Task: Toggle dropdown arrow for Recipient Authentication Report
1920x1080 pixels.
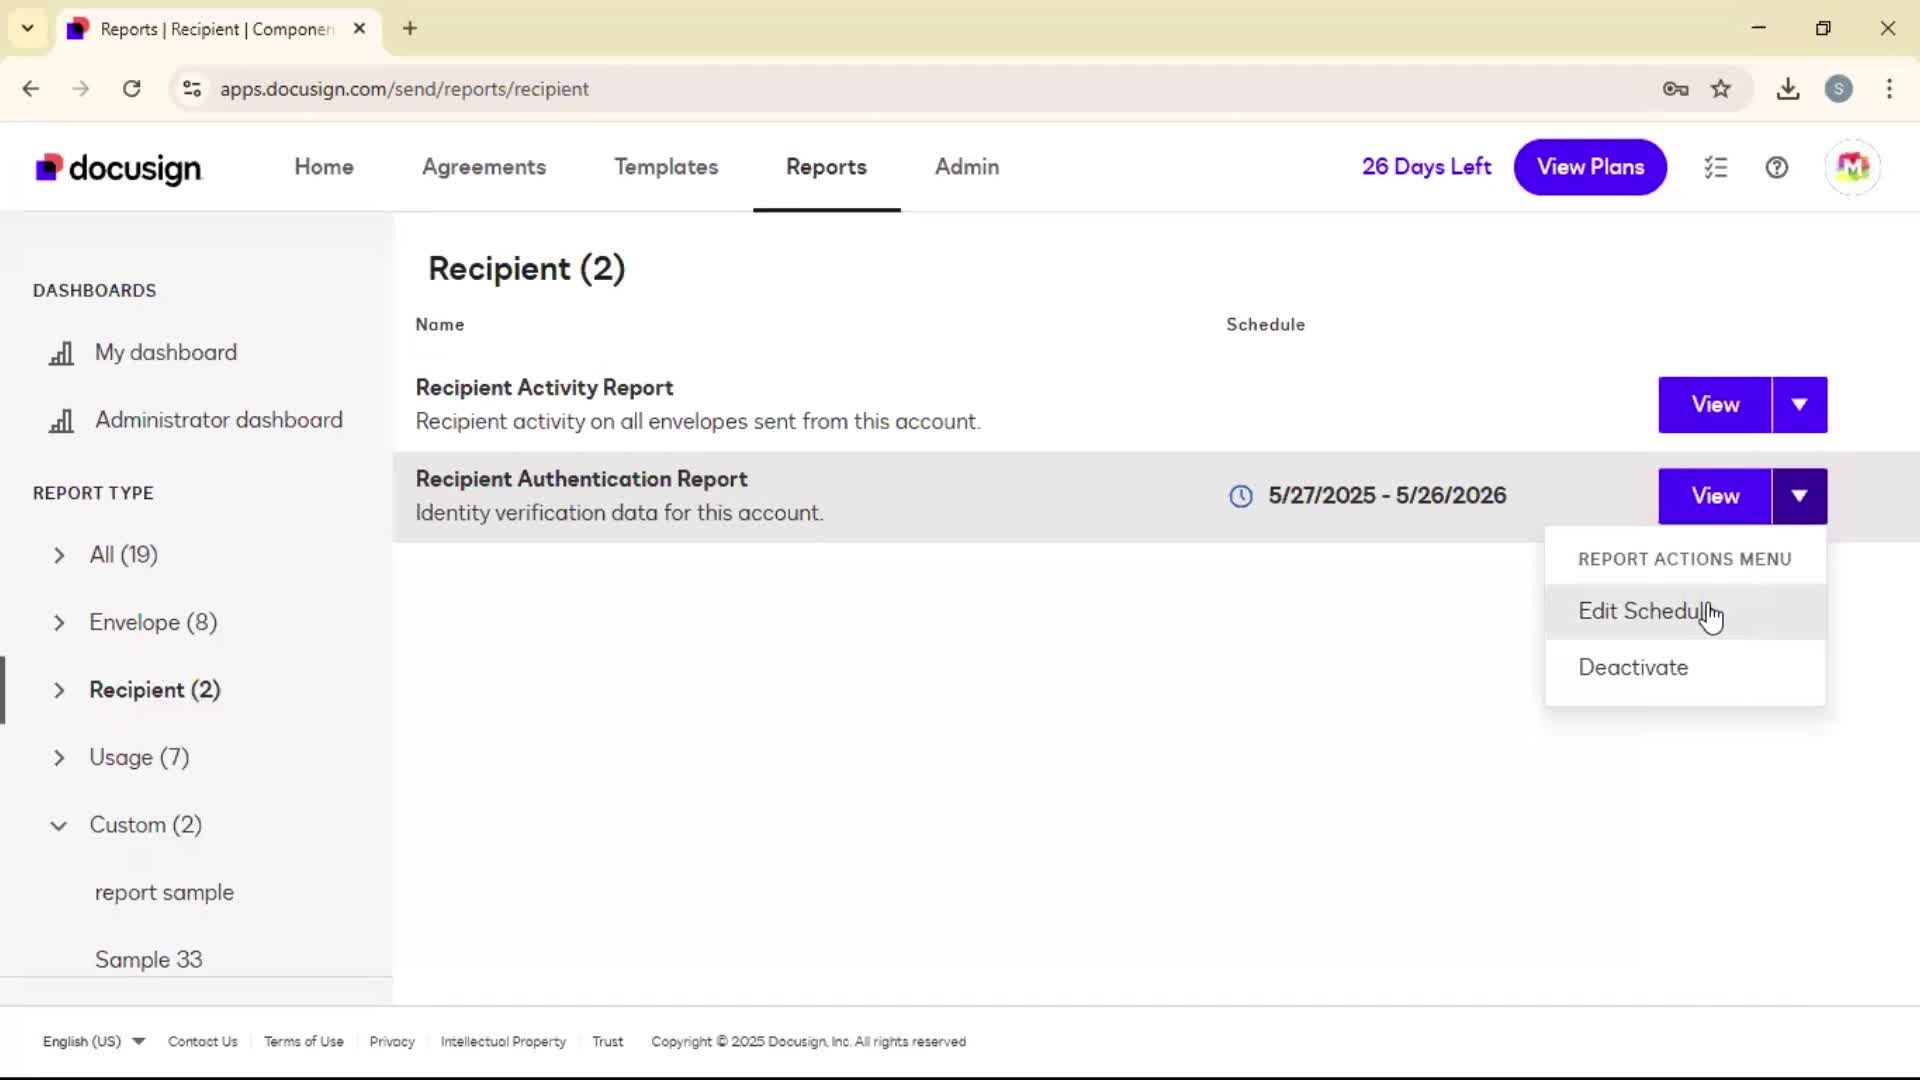Action: [1800, 496]
